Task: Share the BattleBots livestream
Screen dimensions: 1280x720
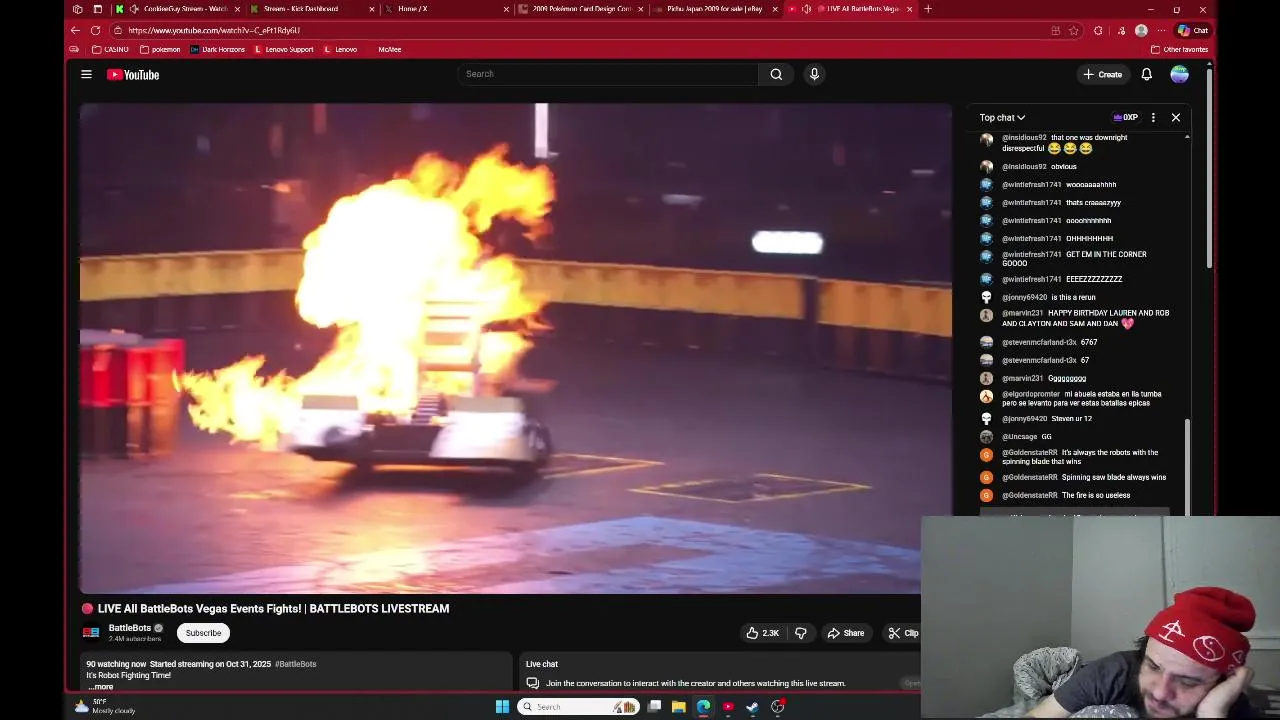Action: pos(846,633)
